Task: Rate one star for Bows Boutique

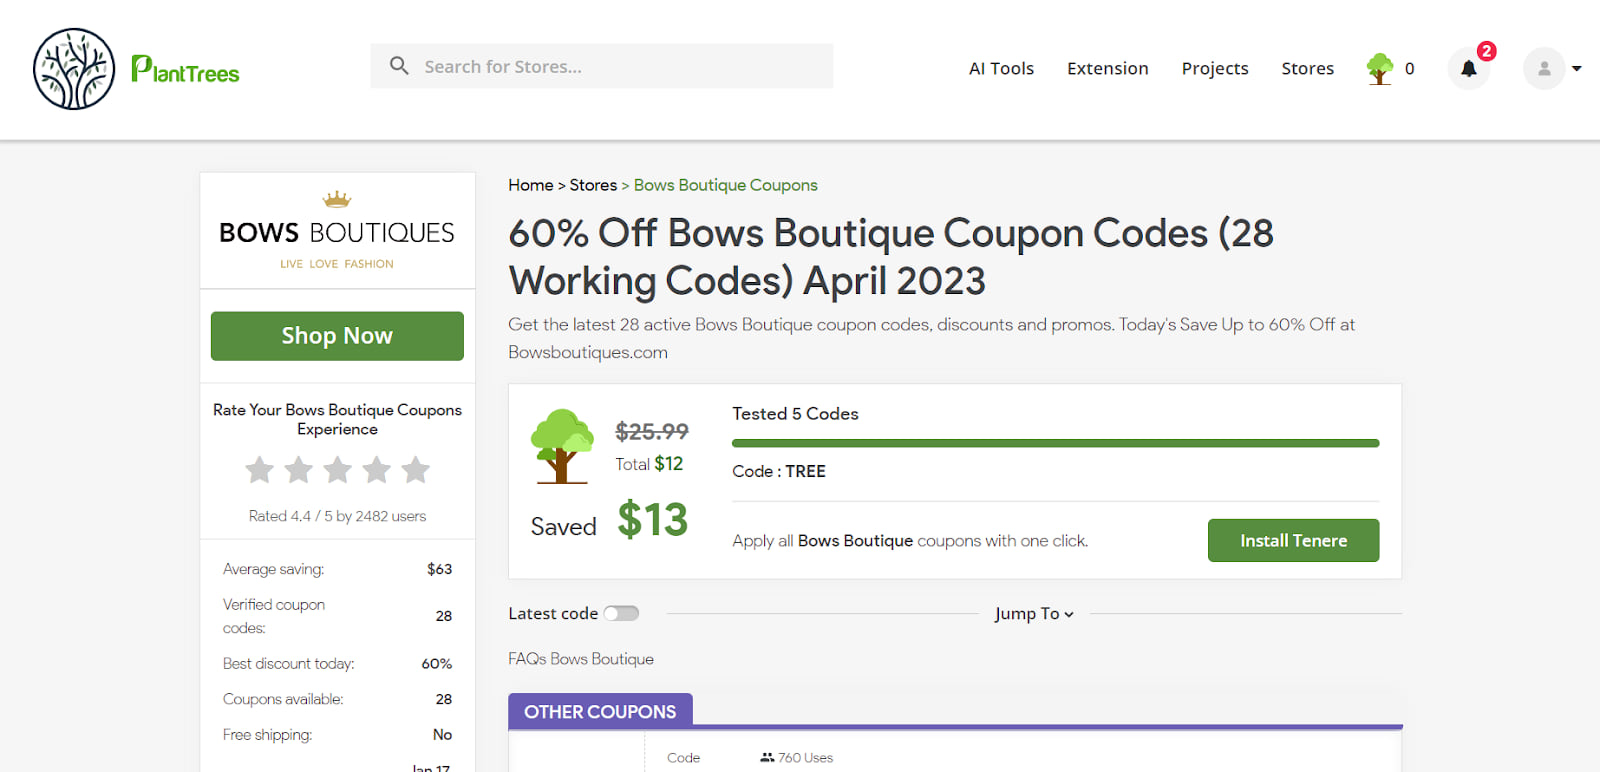Action: [x=260, y=469]
